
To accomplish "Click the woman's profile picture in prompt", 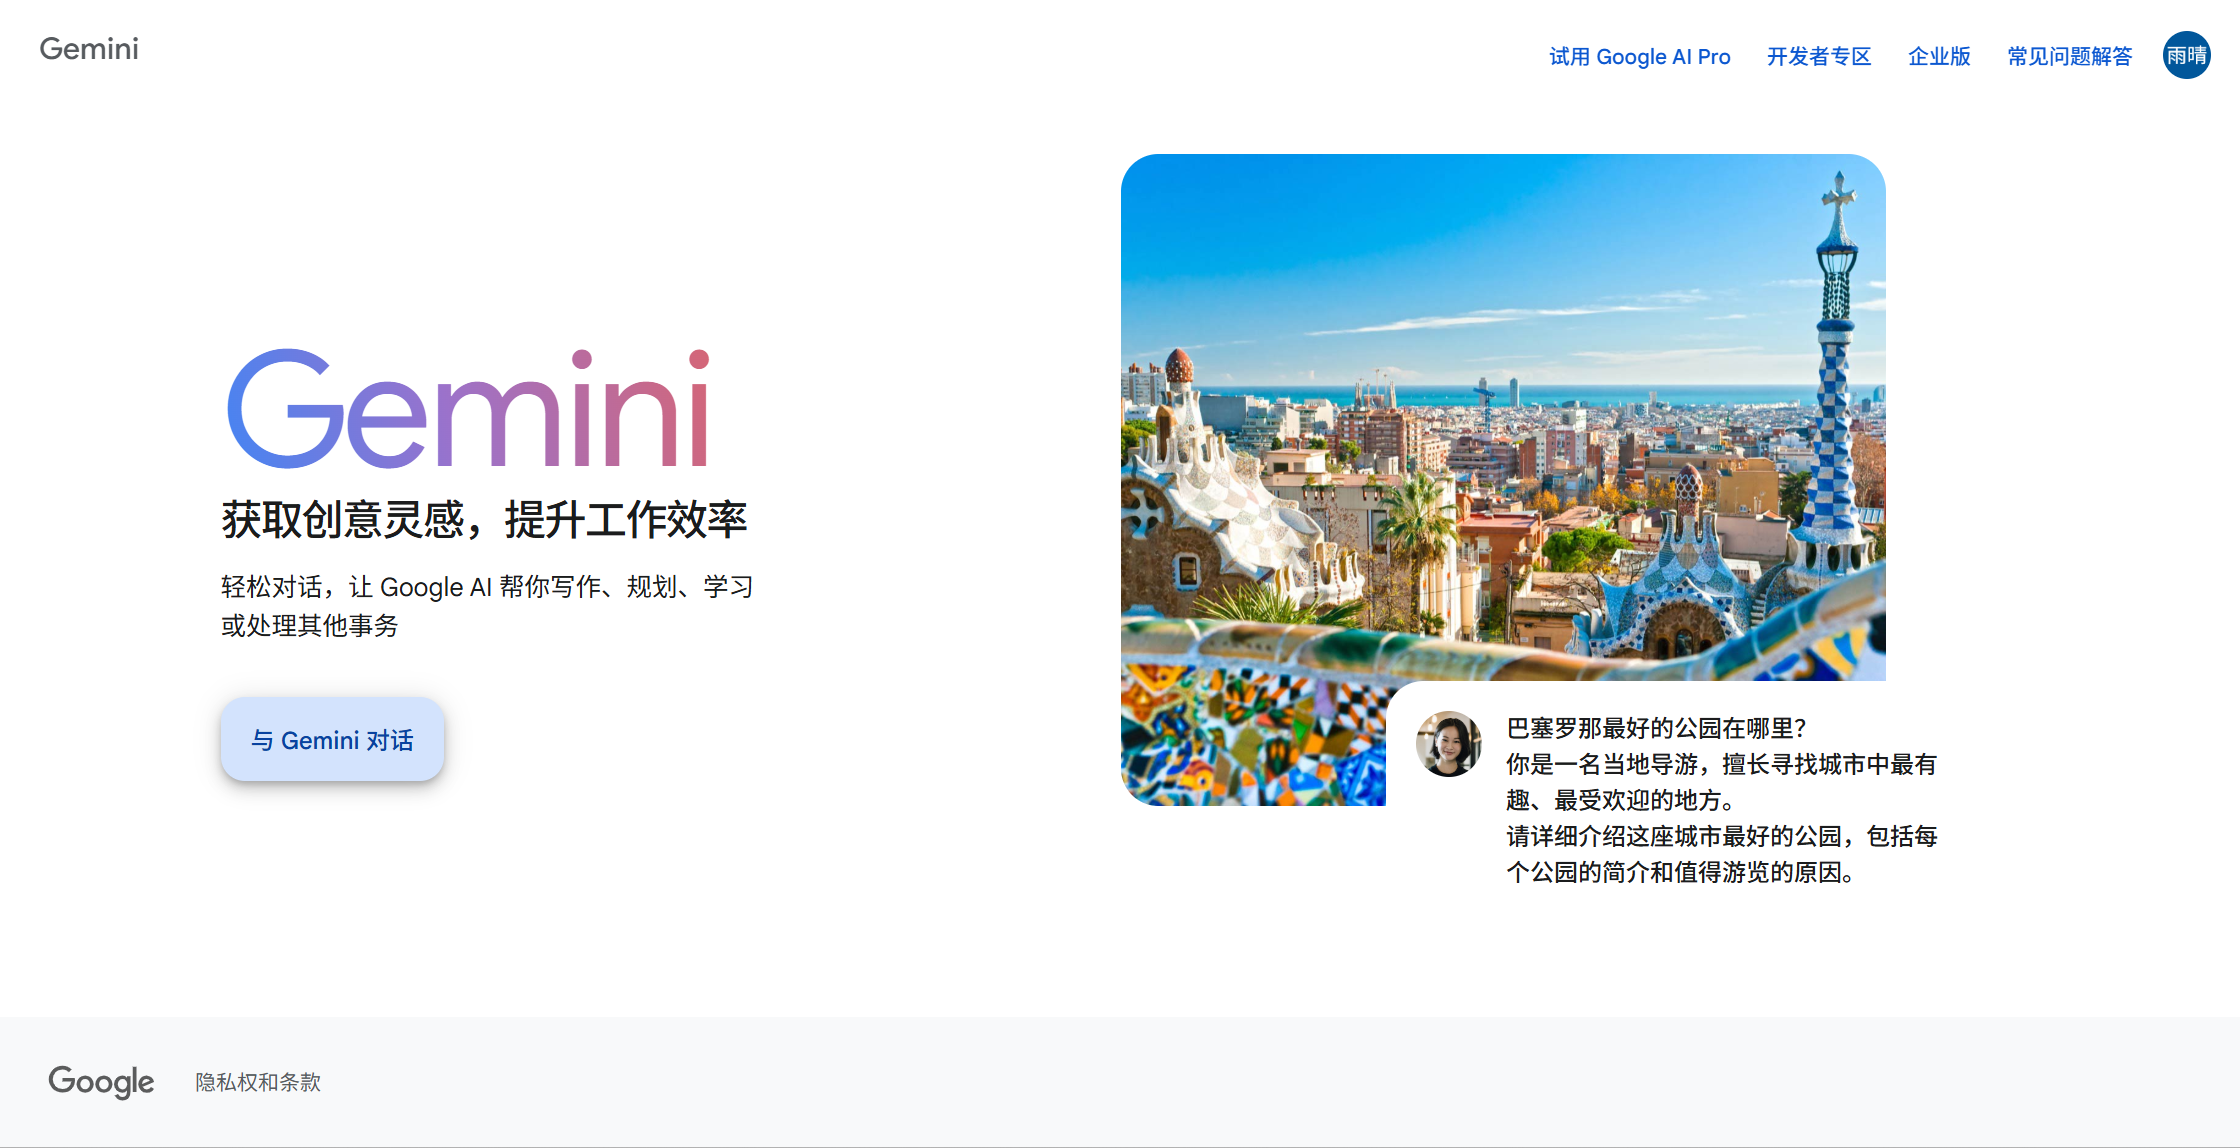I will (1448, 744).
